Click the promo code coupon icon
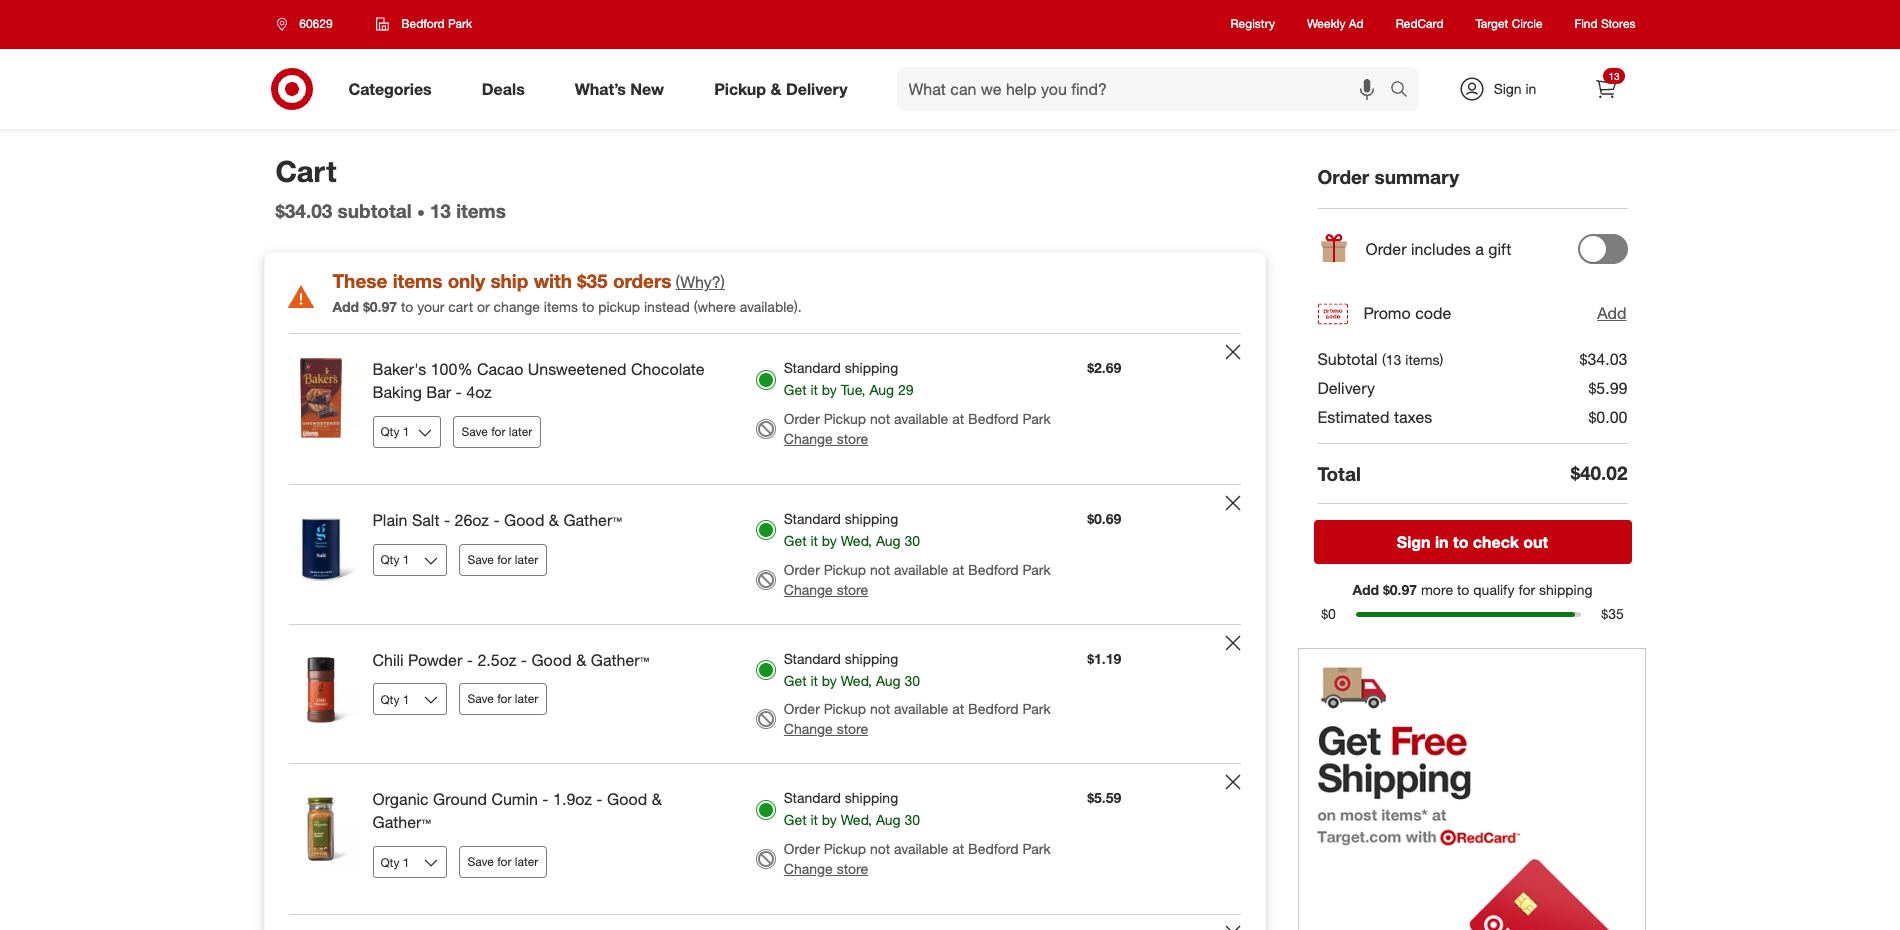Image resolution: width=1900 pixels, height=930 pixels. (x=1333, y=314)
